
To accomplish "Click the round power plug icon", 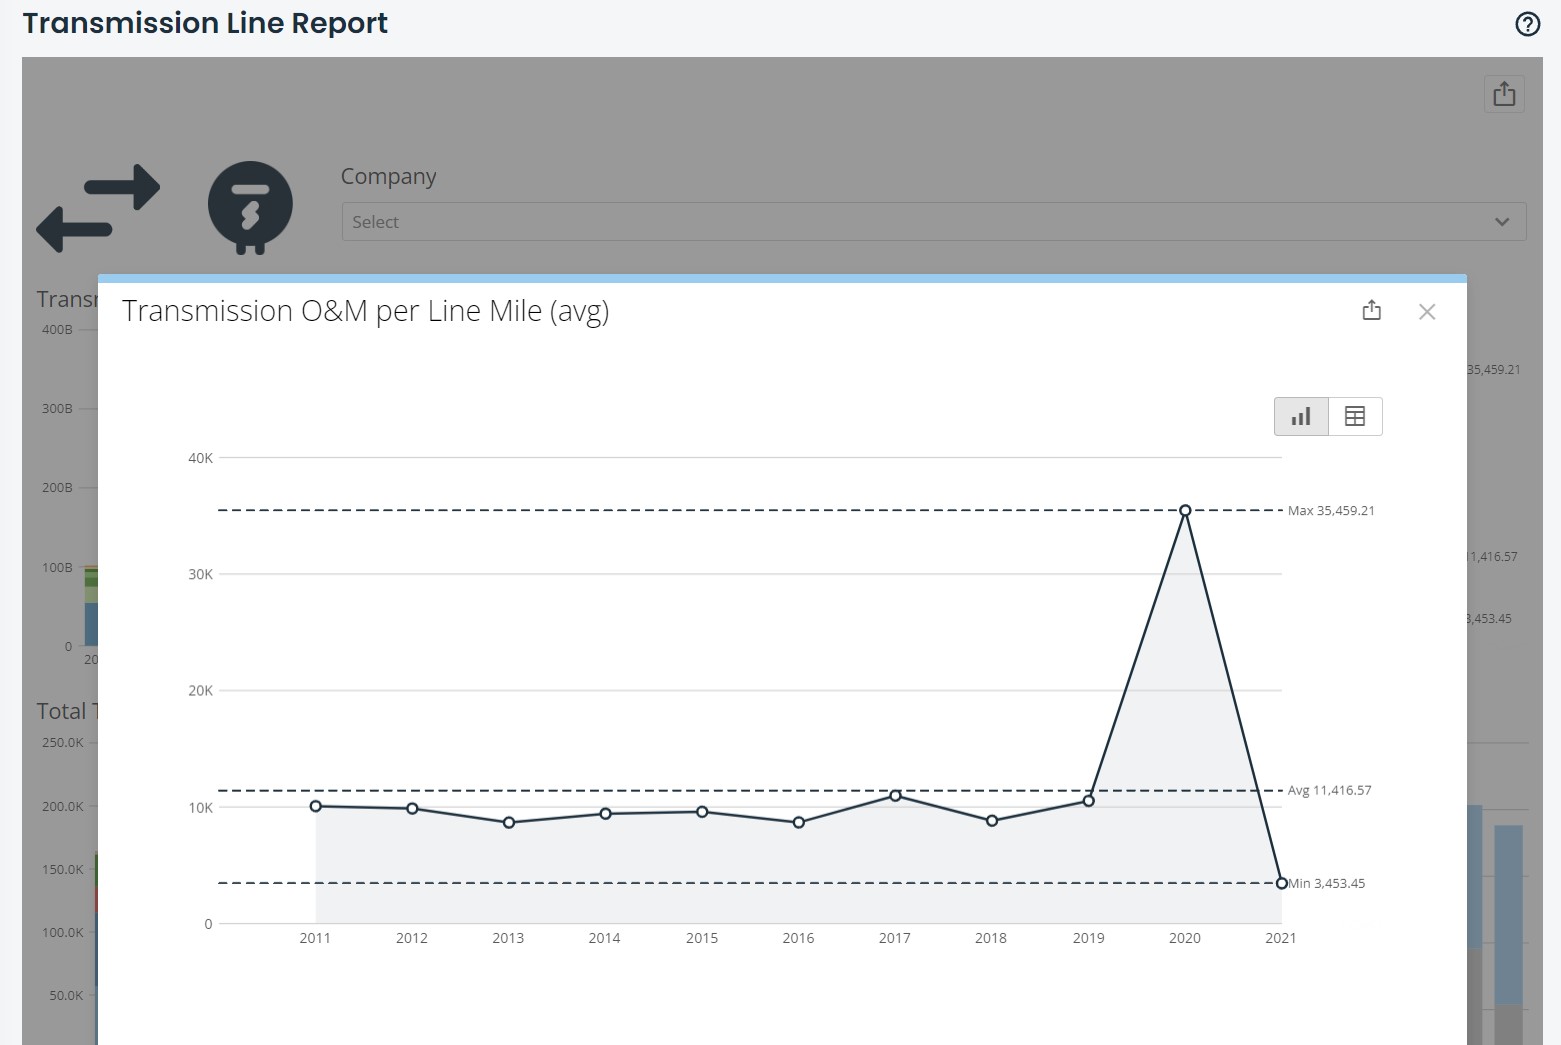I will [x=250, y=206].
